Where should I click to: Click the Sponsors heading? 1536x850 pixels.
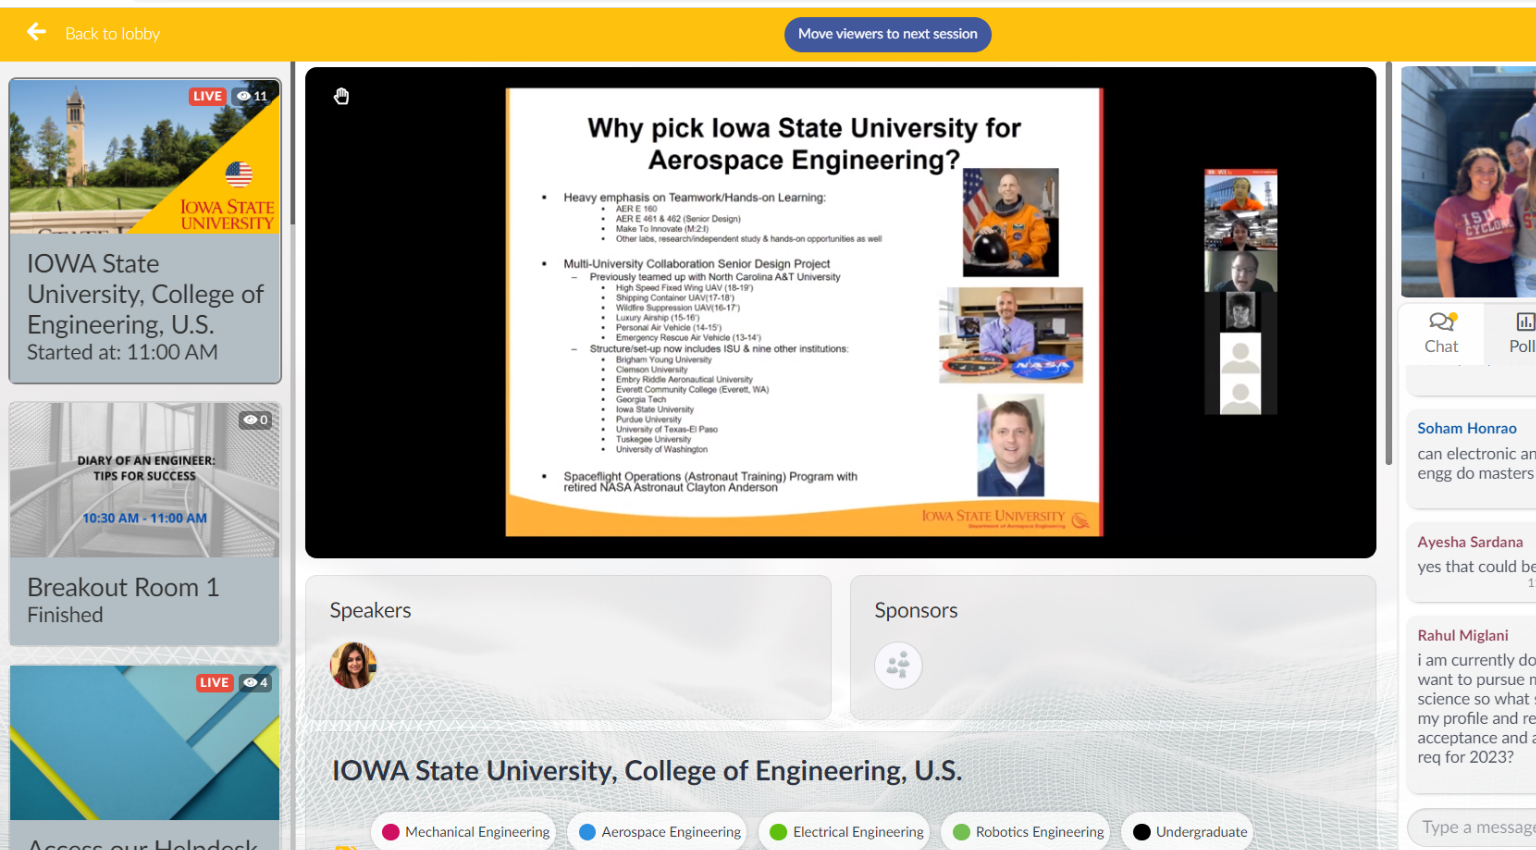tap(916, 610)
